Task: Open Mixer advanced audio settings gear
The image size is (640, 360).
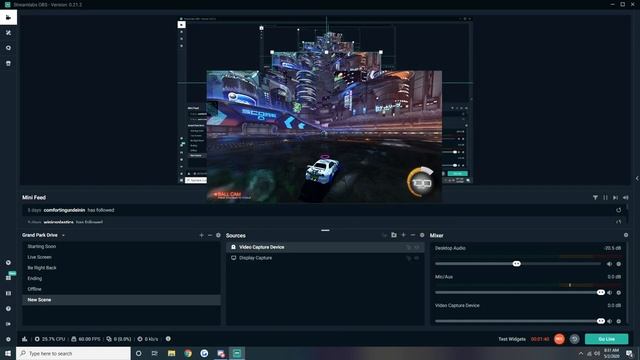Action: coord(626,235)
